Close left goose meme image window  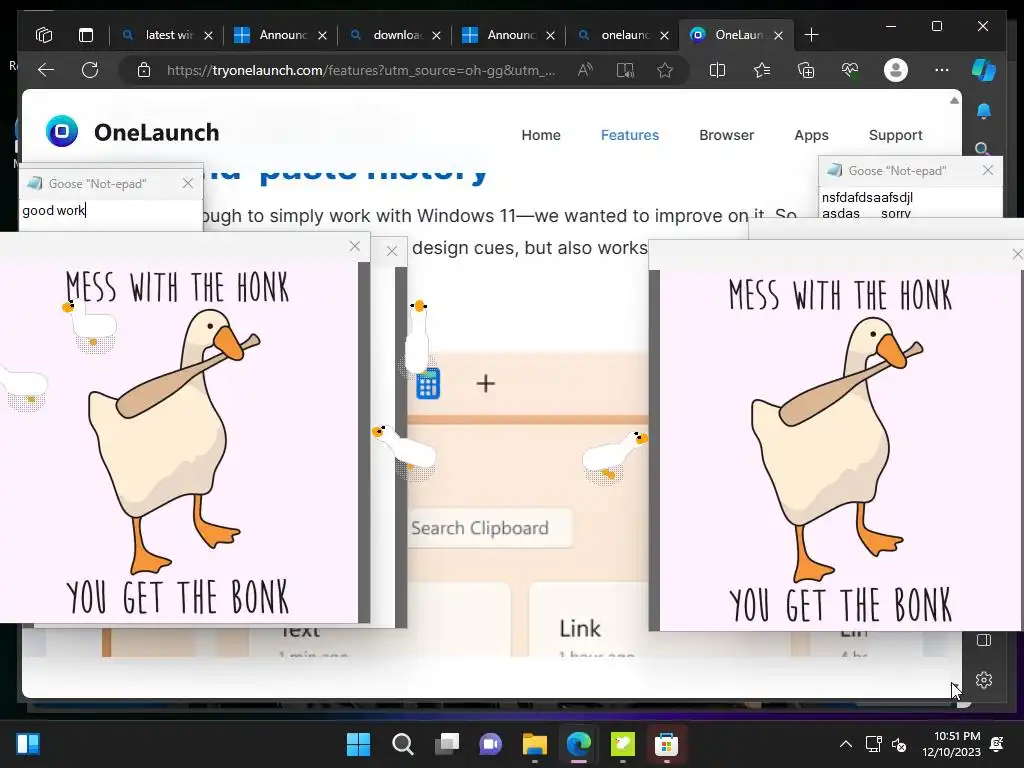pos(355,246)
